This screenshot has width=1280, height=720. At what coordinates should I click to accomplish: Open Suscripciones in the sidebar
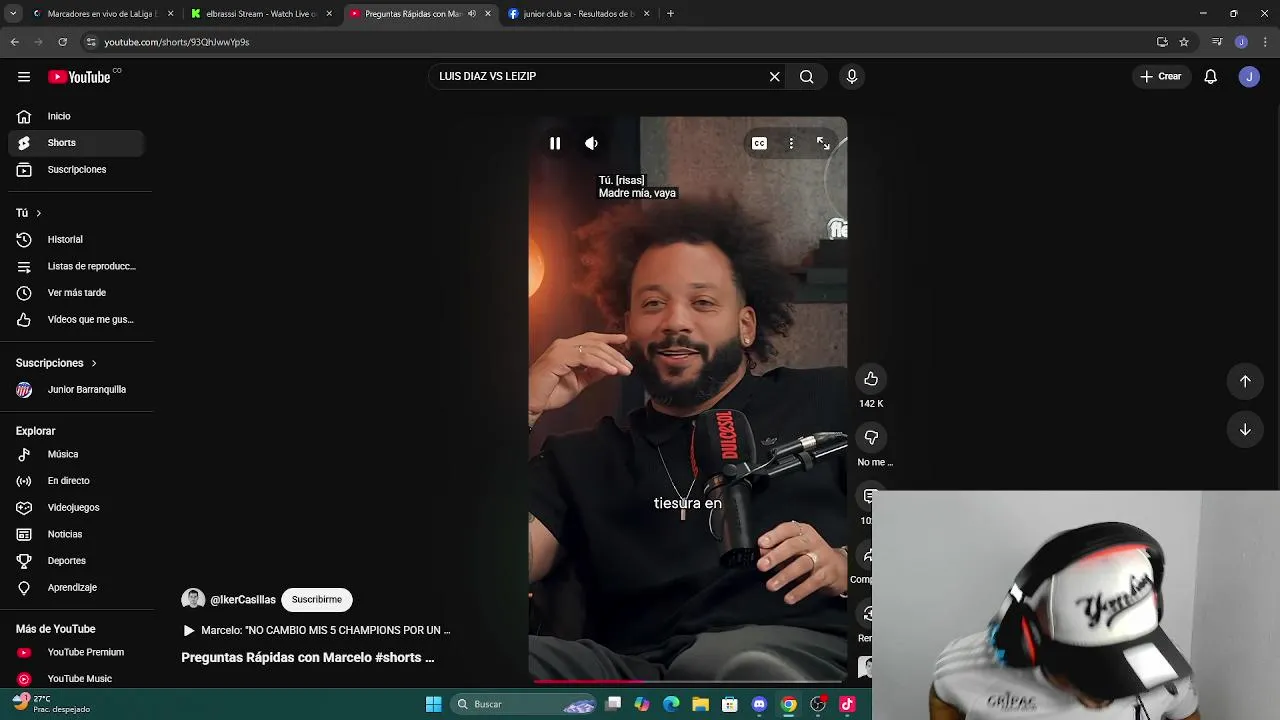point(76,170)
